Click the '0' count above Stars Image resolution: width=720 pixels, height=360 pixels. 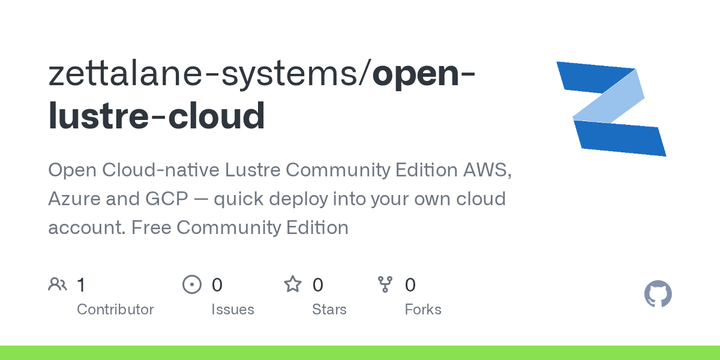[x=318, y=285]
